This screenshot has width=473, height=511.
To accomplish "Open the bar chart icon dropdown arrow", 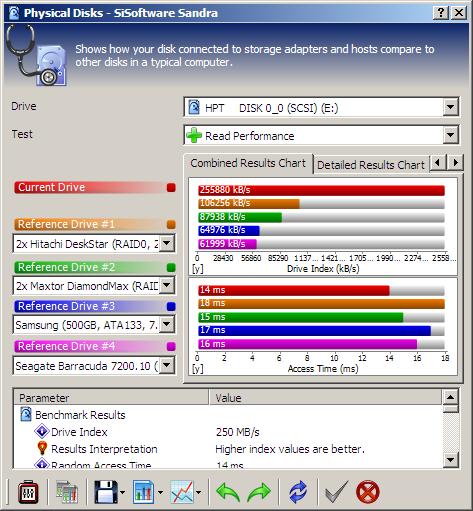I will coord(160,492).
